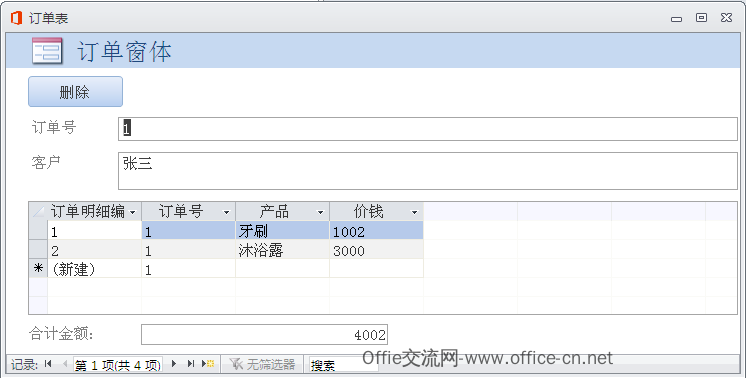
Task: Expand 产品 column filter dropdown
Action: click(x=320, y=212)
